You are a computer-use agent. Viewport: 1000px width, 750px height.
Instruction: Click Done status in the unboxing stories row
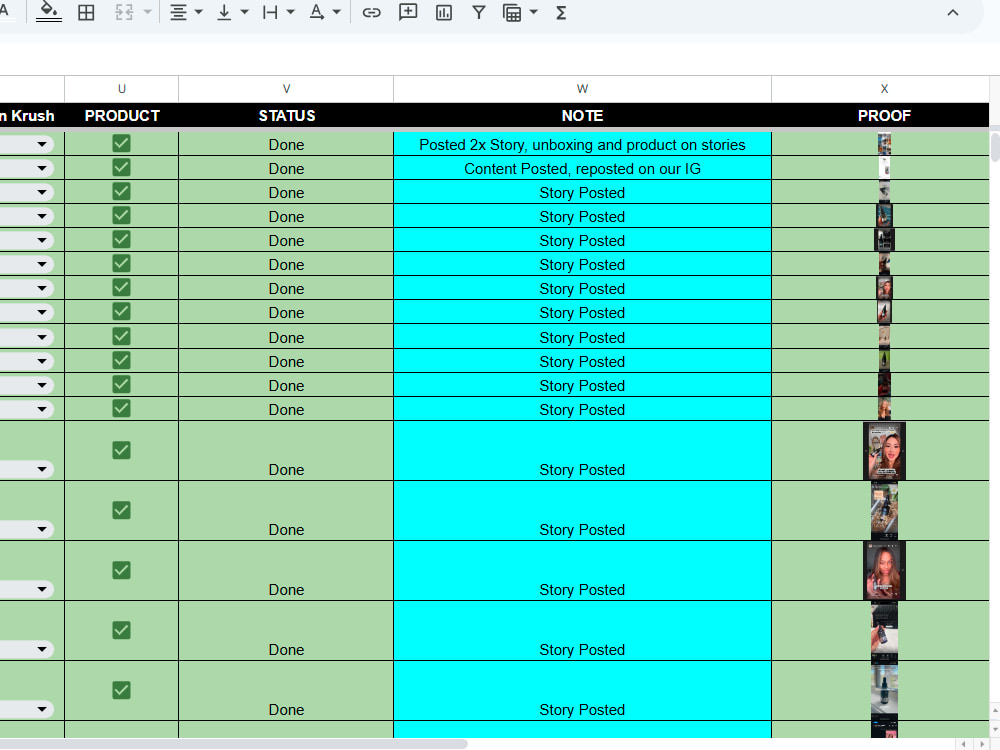(286, 145)
